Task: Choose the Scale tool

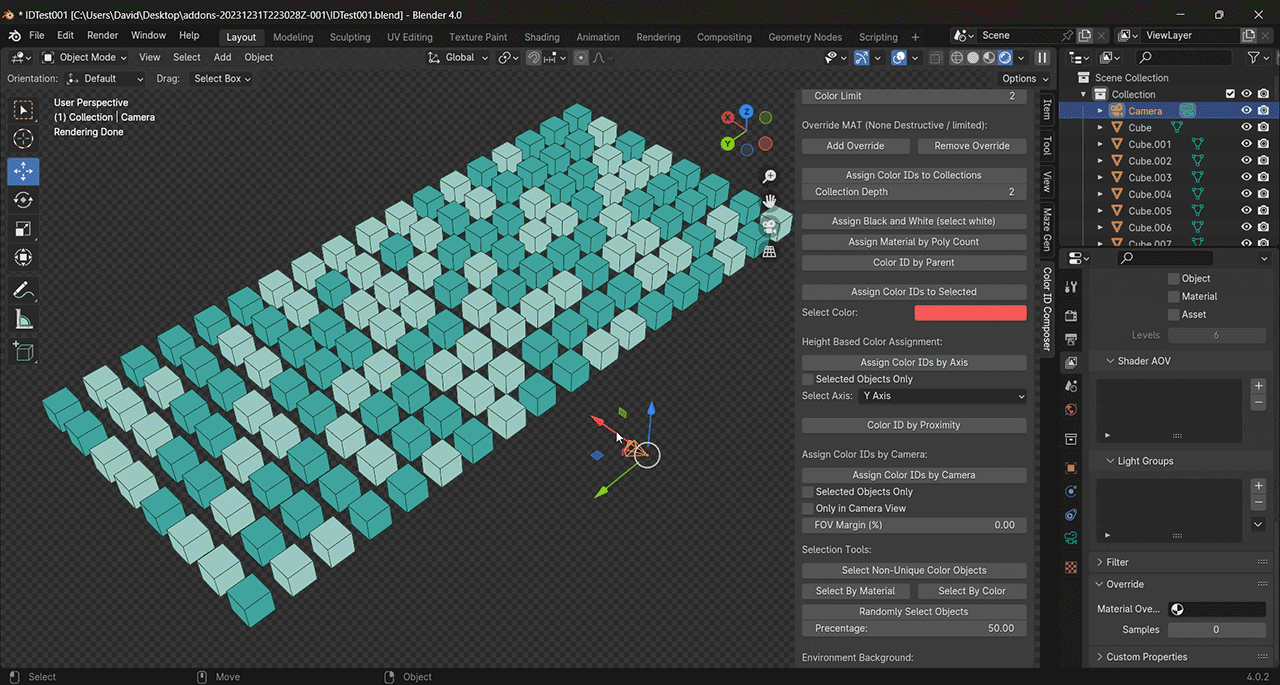Action: 23,229
